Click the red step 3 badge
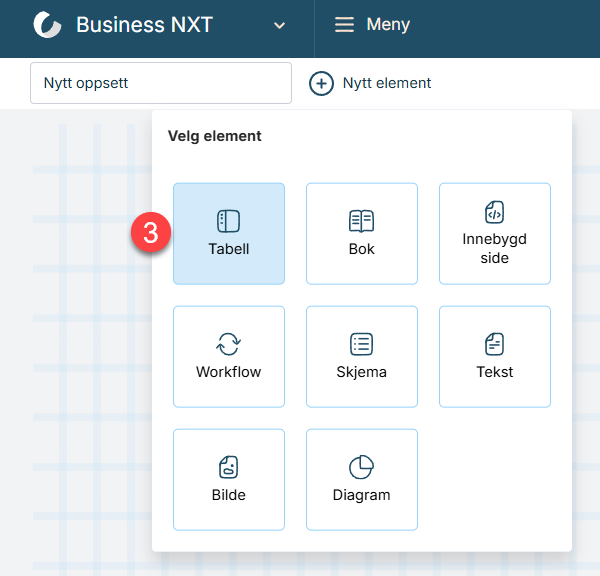The height and width of the screenshot is (576, 600). pyautogui.click(x=151, y=234)
